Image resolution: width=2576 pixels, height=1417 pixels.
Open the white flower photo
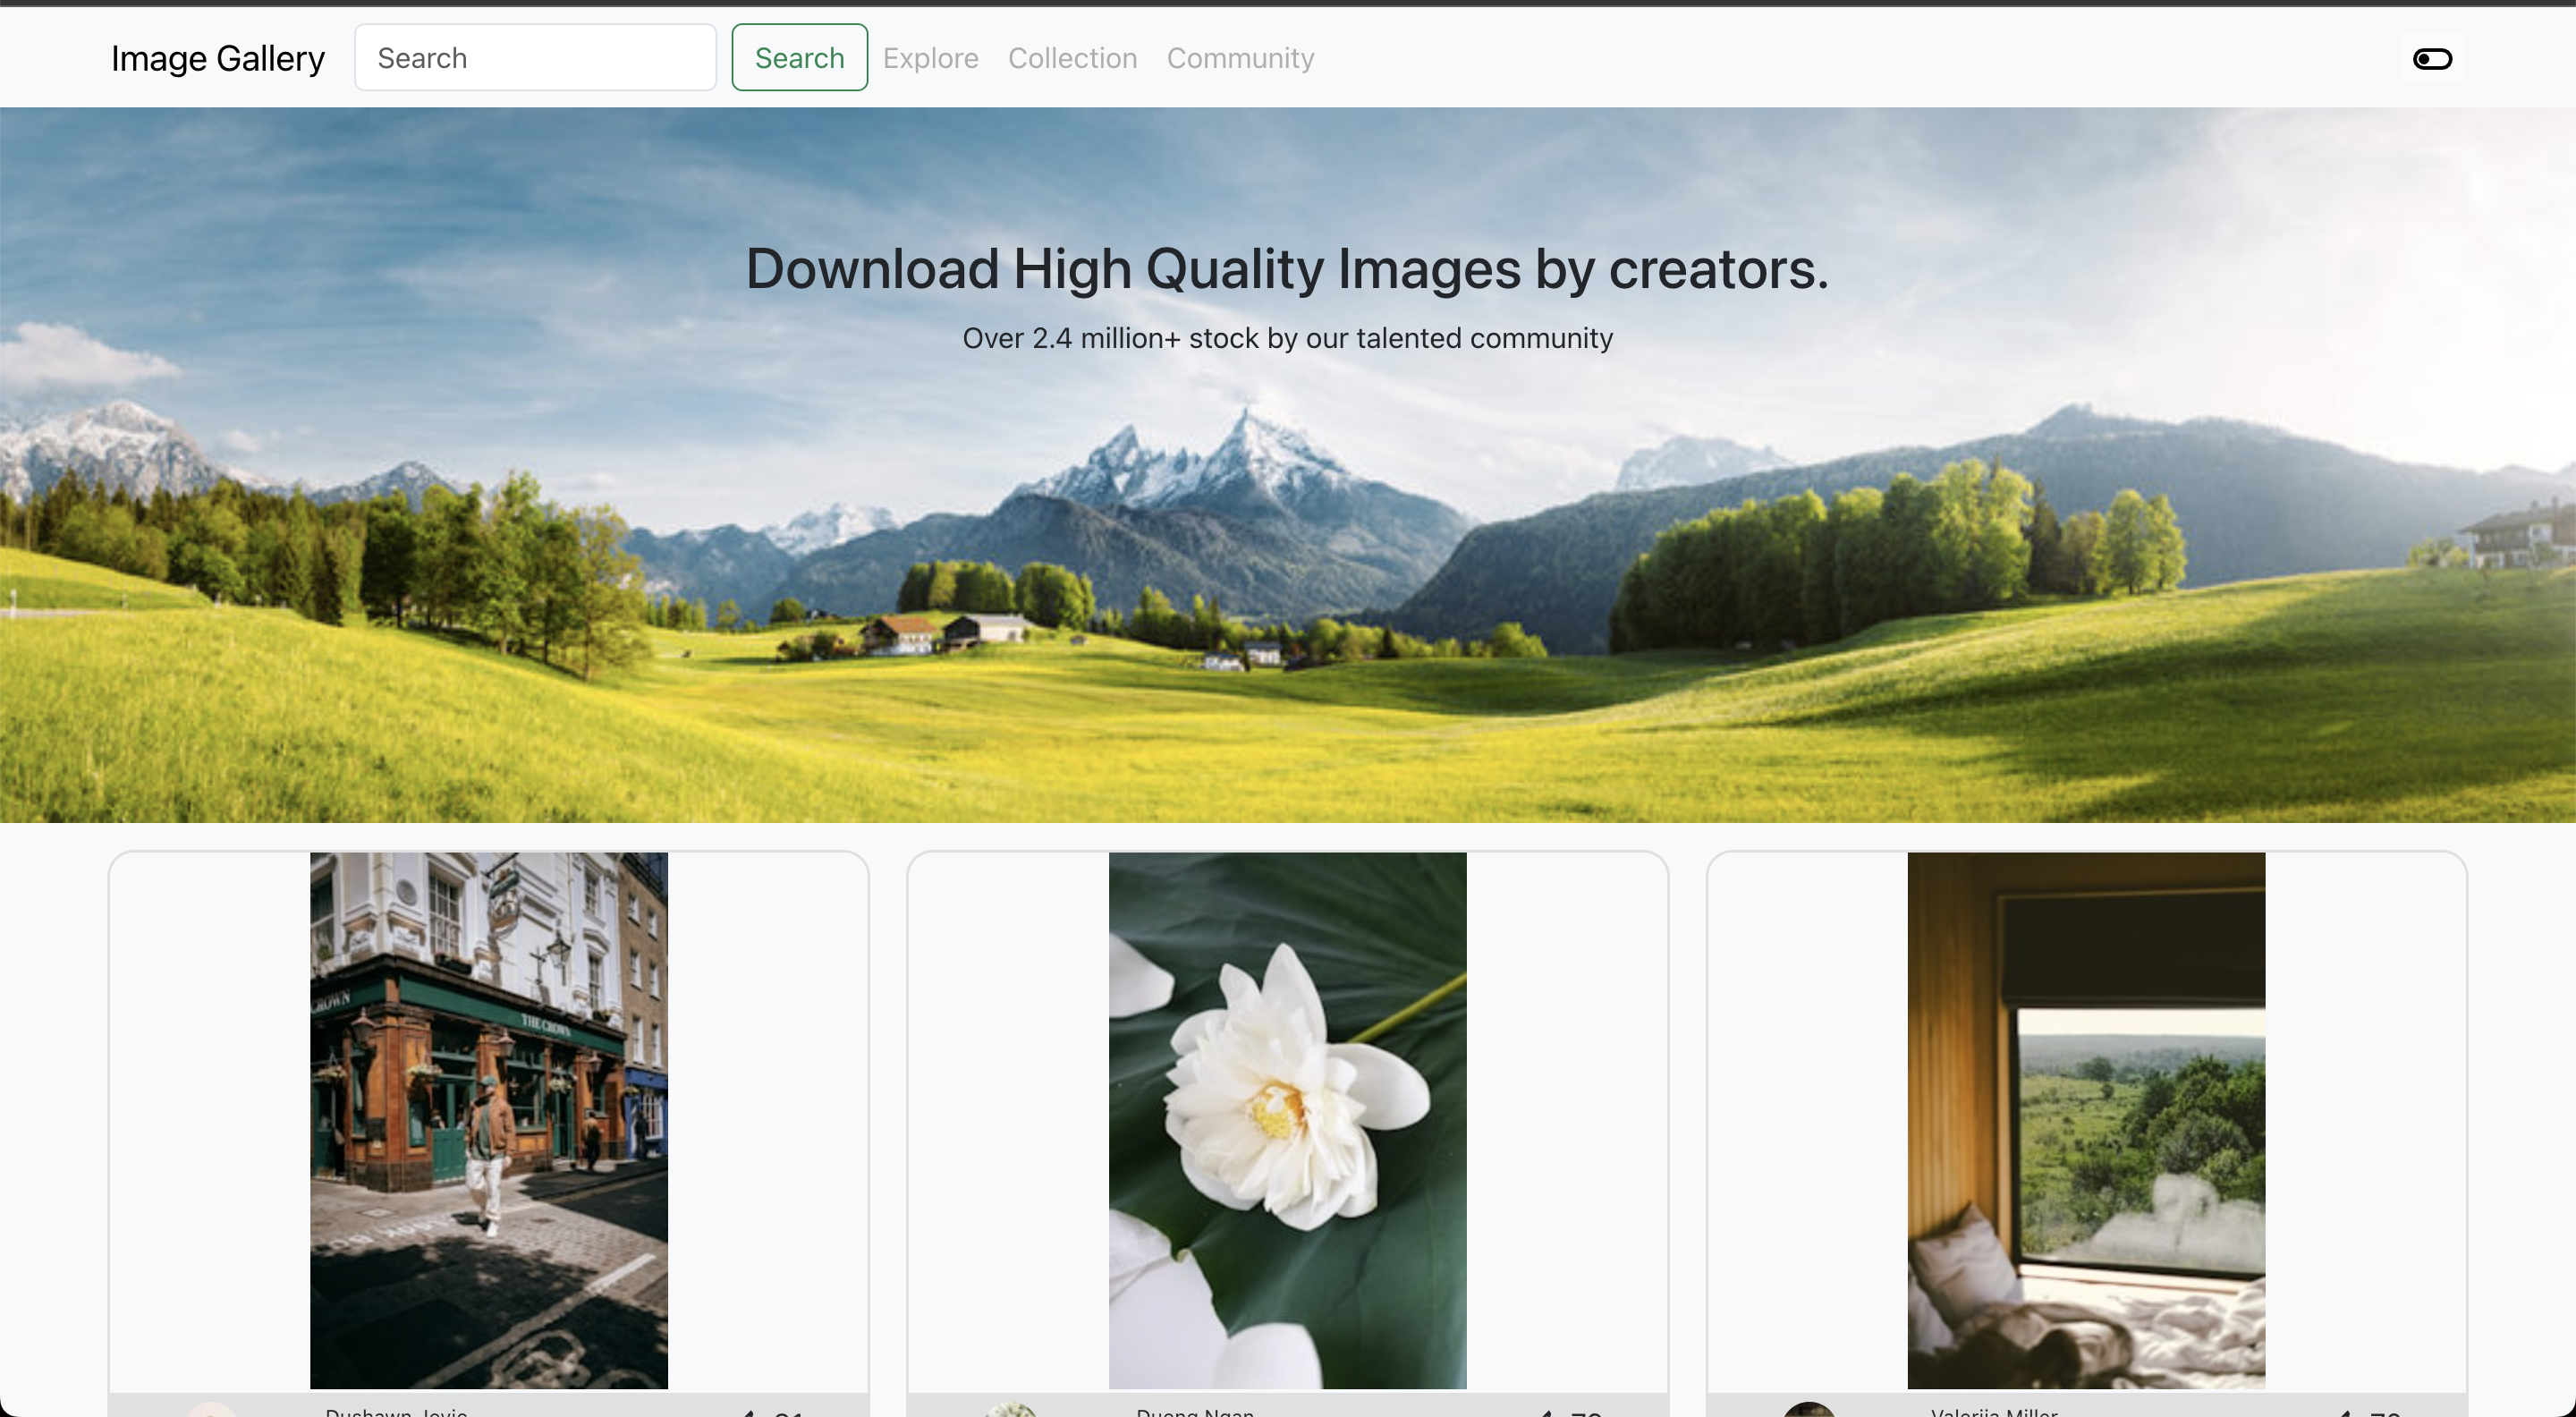(x=1288, y=1120)
